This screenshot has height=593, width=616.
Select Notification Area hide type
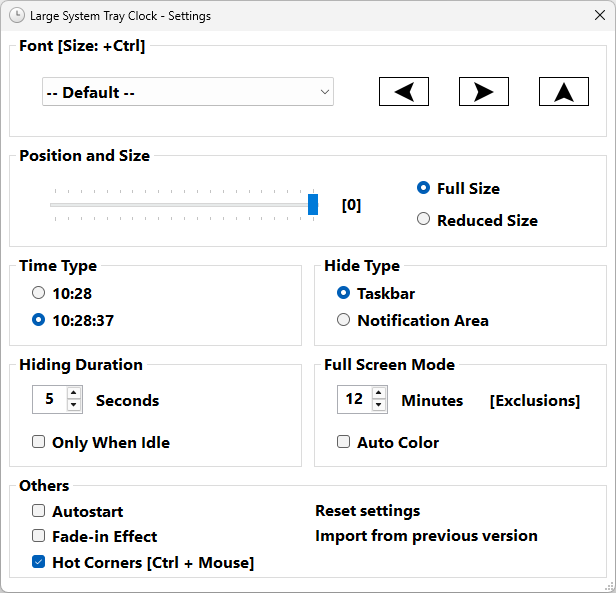[x=344, y=320]
